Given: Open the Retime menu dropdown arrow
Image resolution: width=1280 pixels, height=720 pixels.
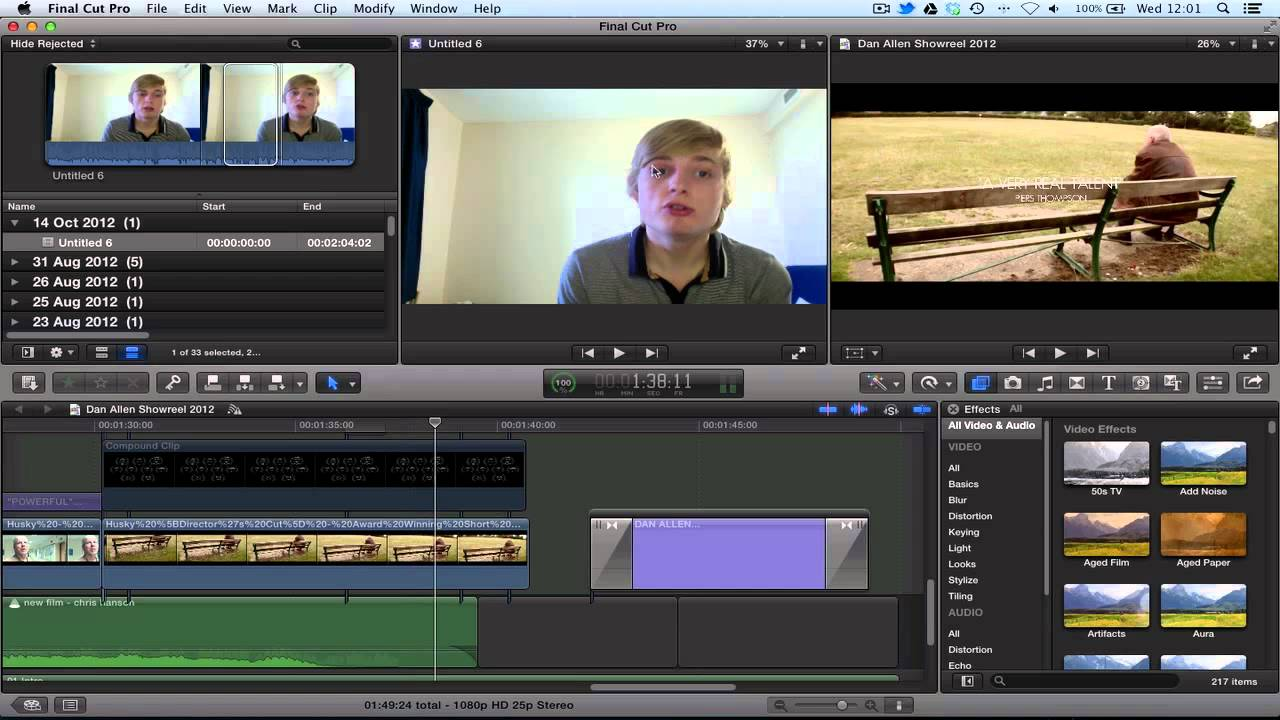Looking at the screenshot, I should click(948, 383).
